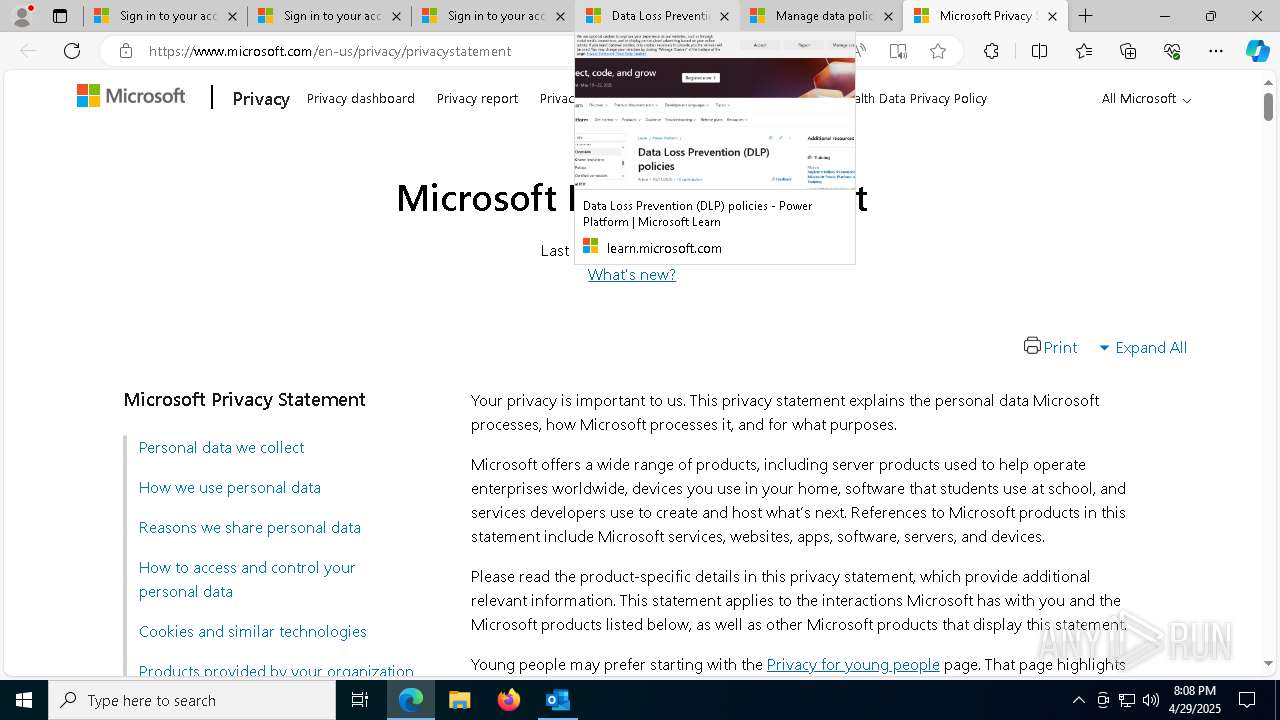Switch to the Data Loss Prevention tab
This screenshot has width=1280, height=720.
[658, 16]
